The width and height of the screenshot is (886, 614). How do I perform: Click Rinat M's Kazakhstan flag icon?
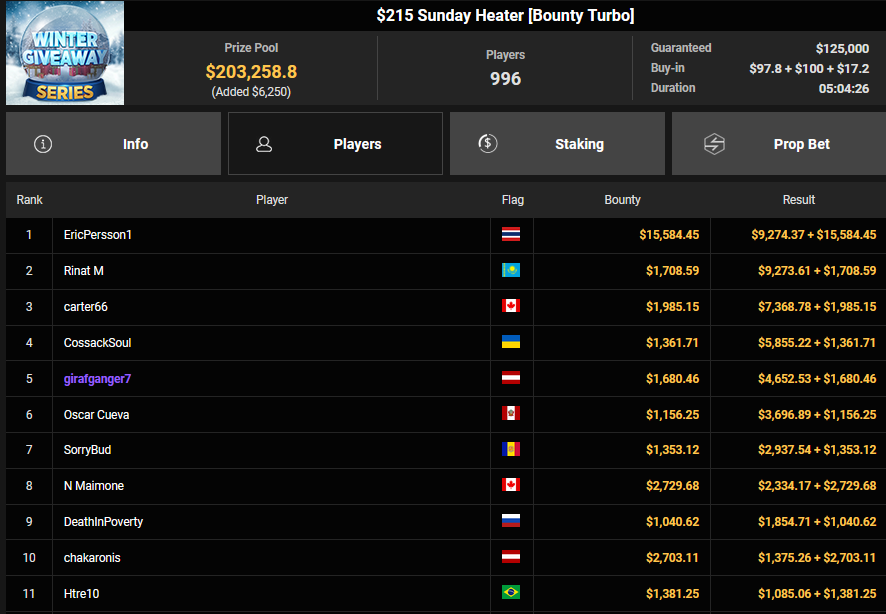[x=511, y=271]
